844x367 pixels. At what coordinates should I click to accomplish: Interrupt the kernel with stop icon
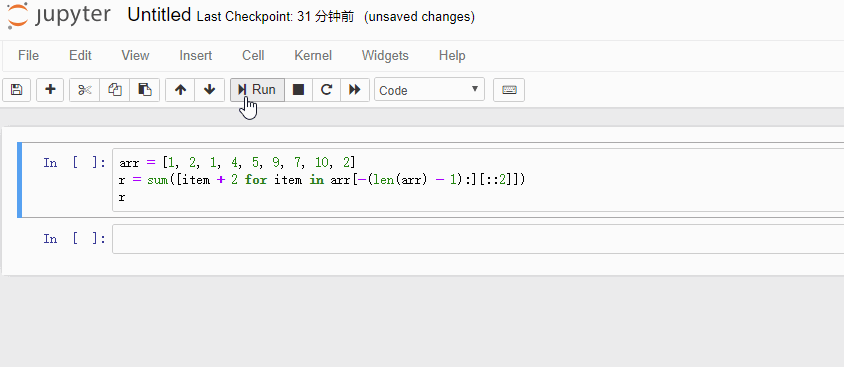click(298, 90)
